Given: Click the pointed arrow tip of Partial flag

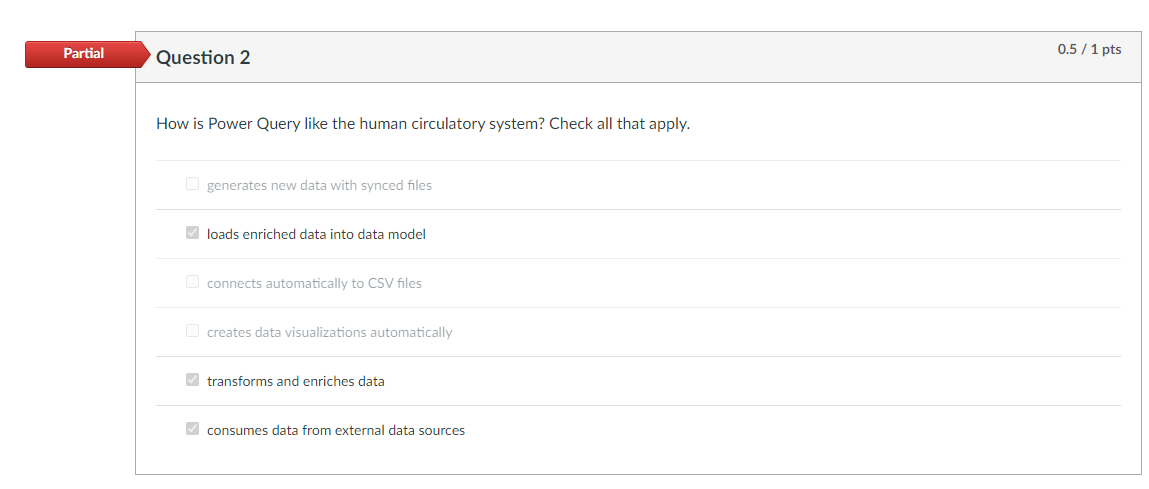Looking at the screenshot, I should [x=147, y=55].
